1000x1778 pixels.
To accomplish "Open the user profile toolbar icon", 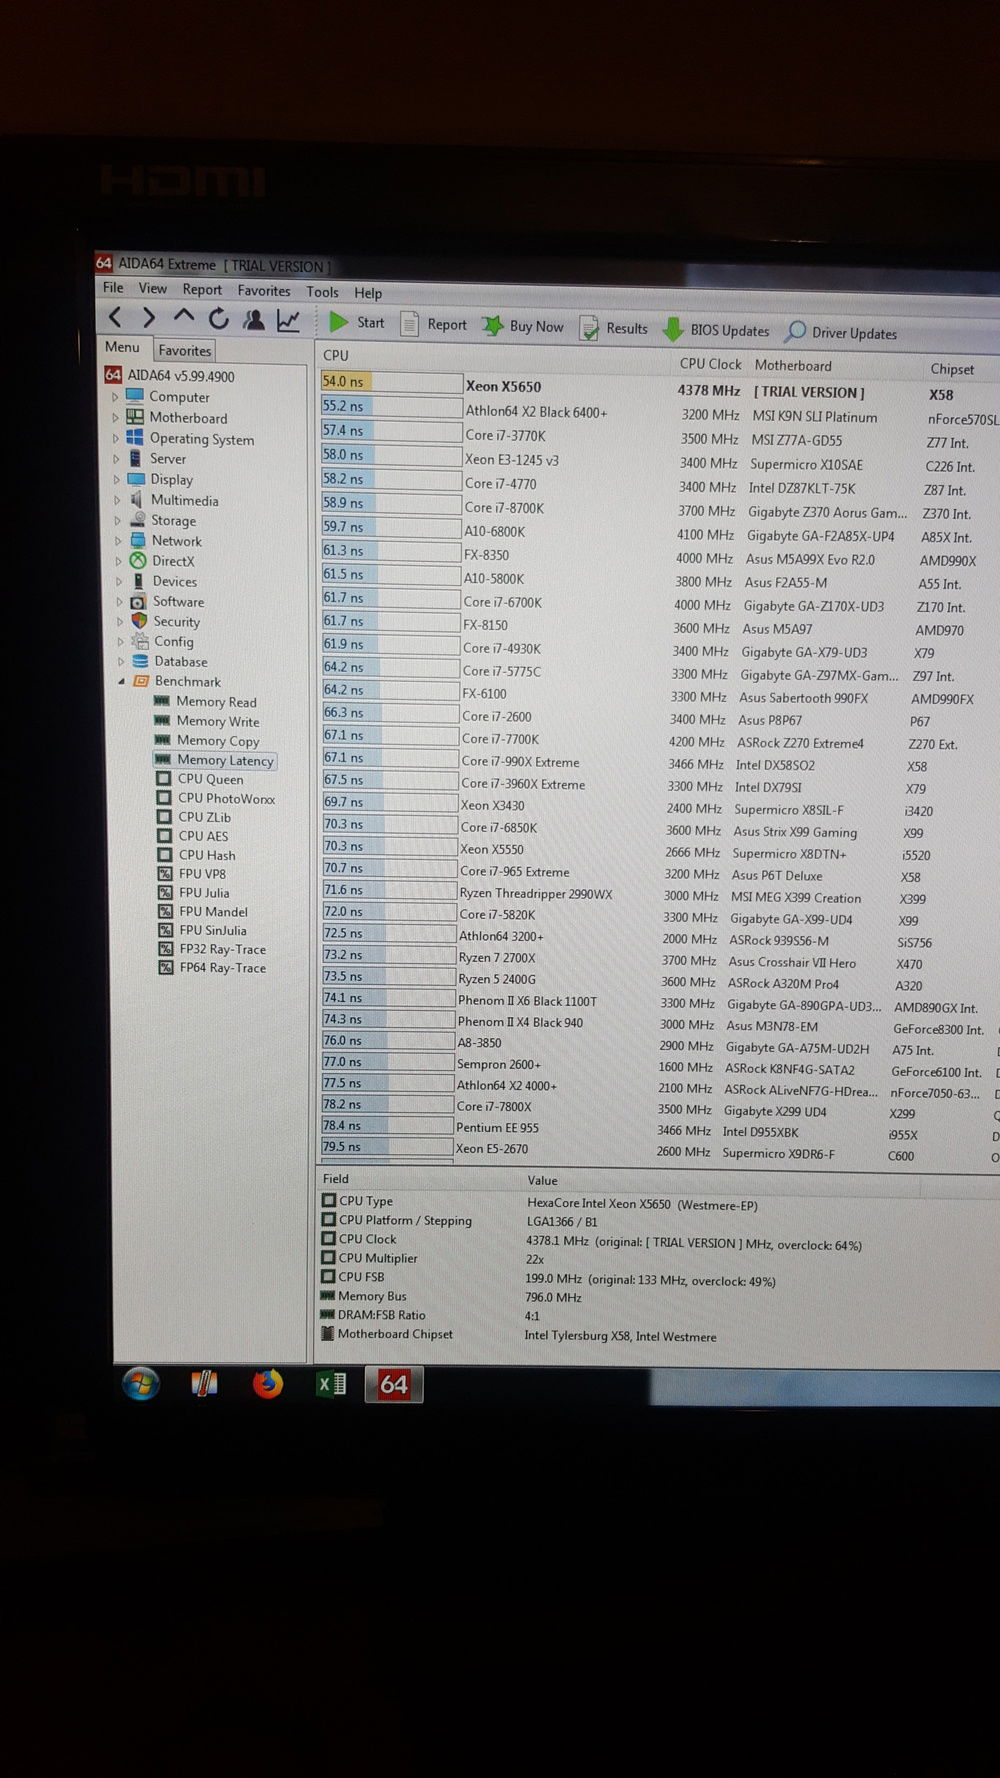I will click(x=254, y=320).
